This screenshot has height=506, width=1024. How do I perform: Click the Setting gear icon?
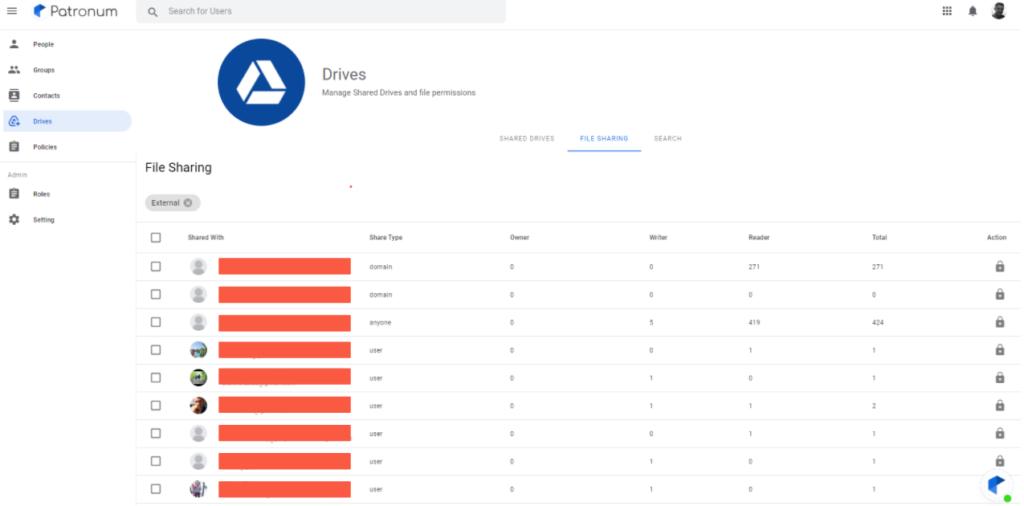[x=14, y=220]
